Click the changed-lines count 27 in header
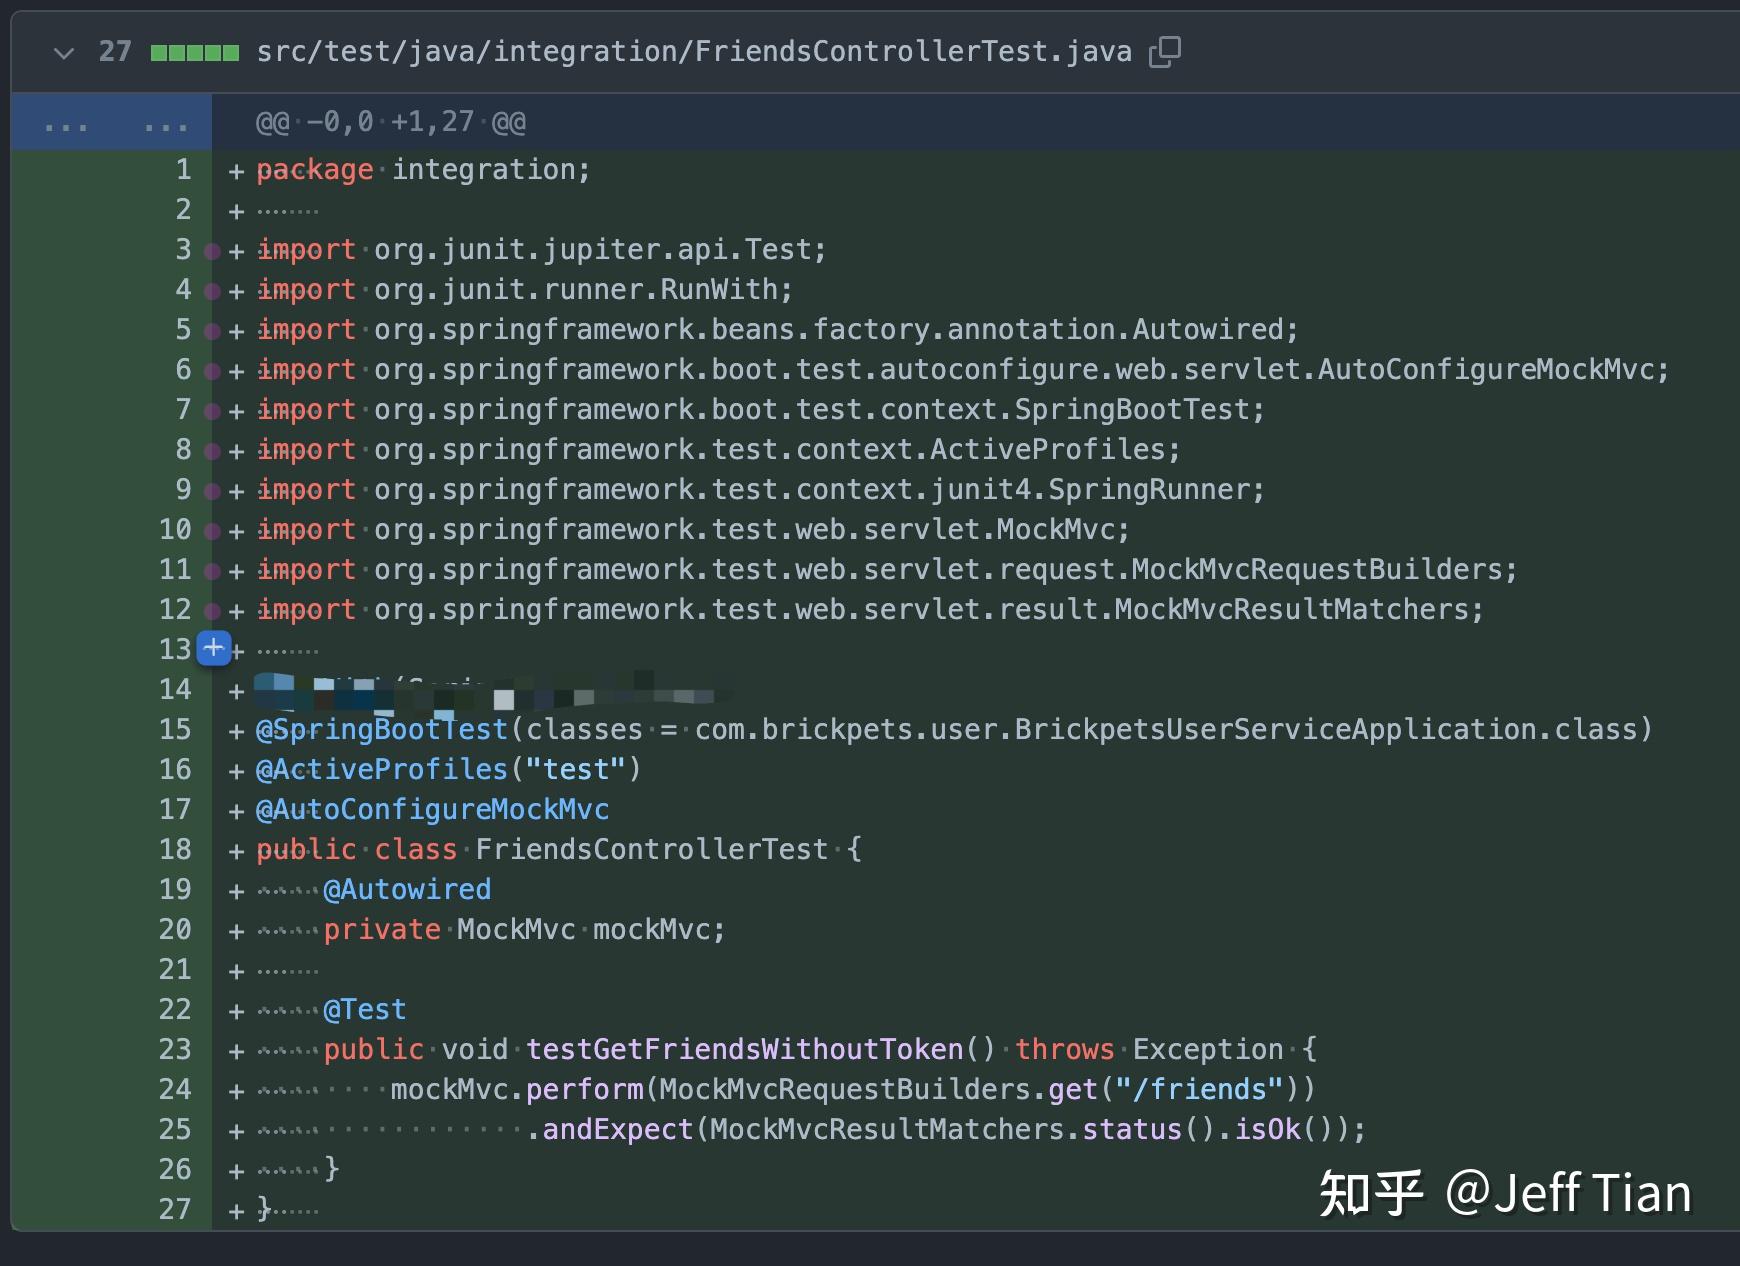This screenshot has width=1740, height=1266. click(116, 51)
